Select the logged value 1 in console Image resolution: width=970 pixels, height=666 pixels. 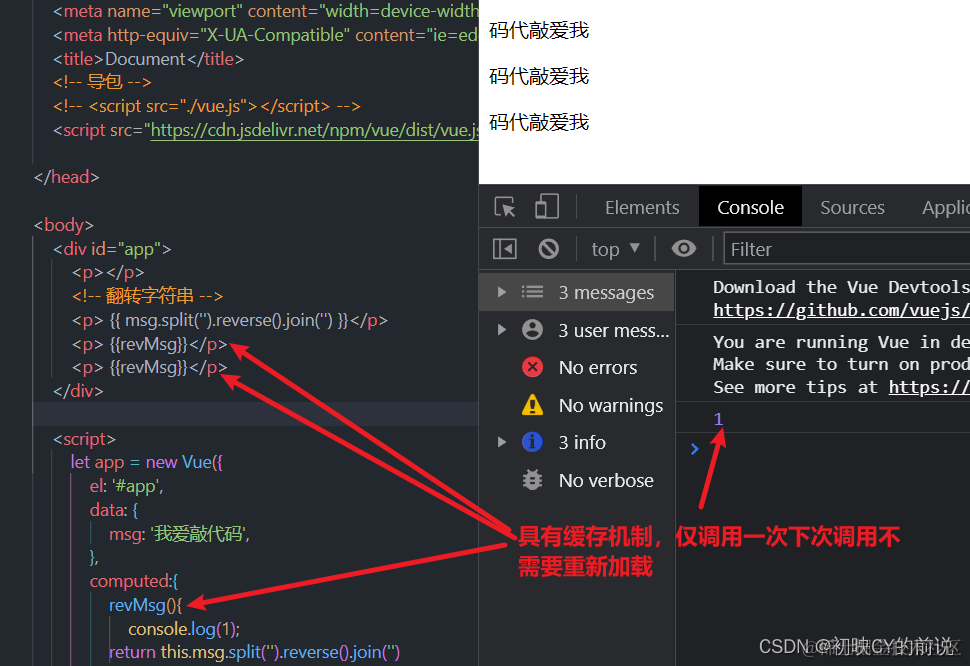pyautogui.click(x=718, y=419)
